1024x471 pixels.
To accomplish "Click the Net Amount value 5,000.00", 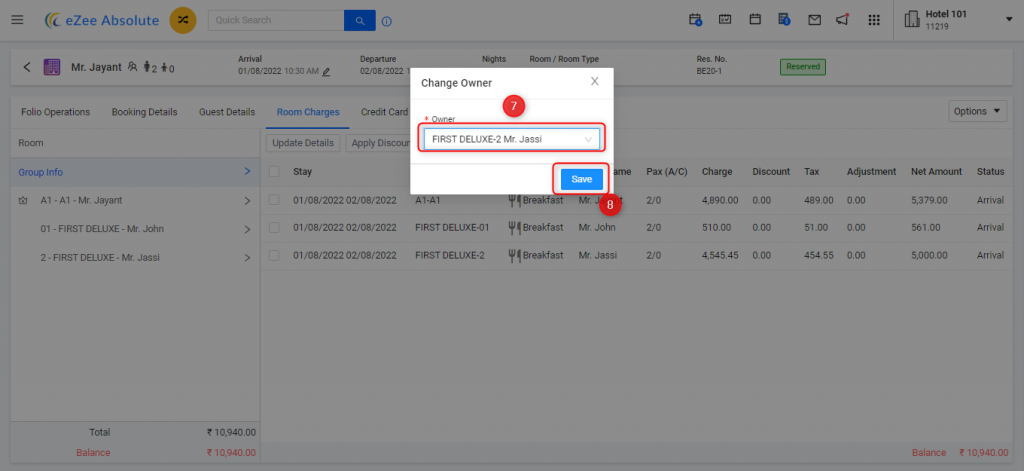I will [928, 255].
